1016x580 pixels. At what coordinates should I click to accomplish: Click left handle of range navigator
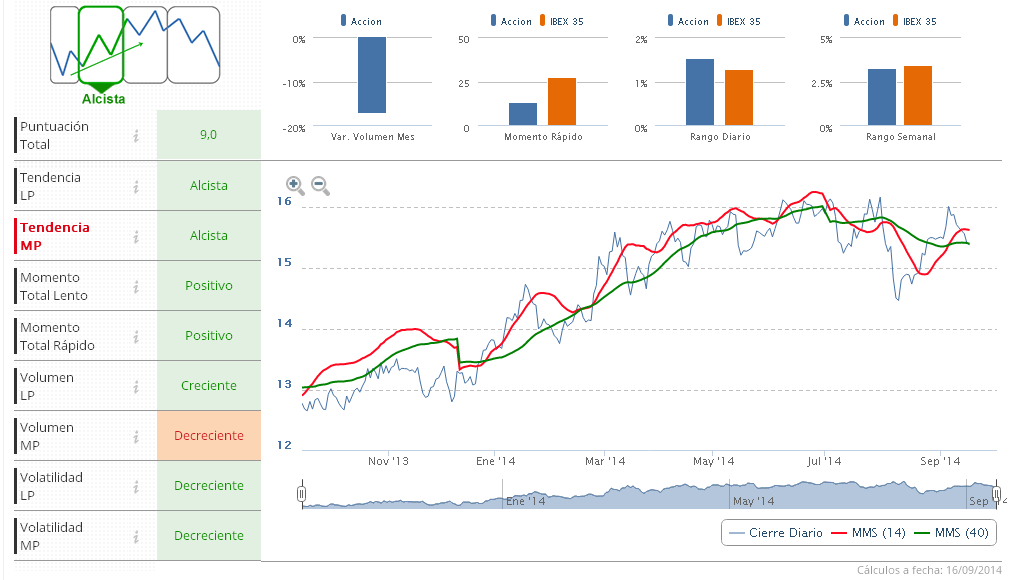click(301, 493)
